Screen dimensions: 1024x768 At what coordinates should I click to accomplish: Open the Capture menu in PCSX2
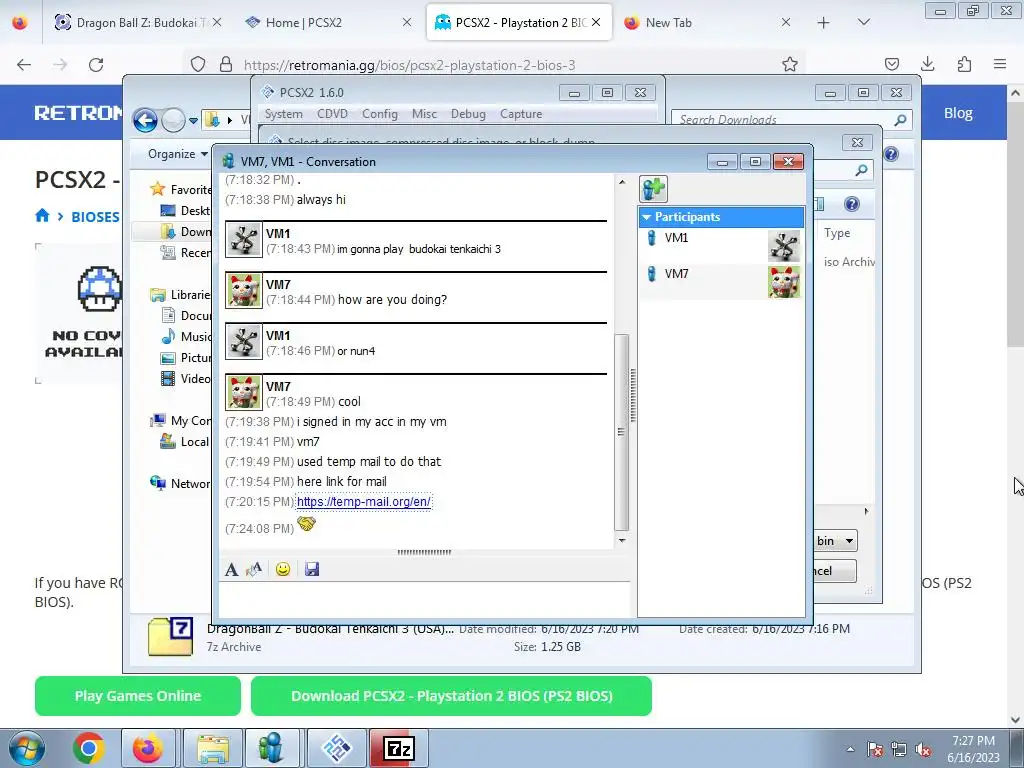[x=521, y=114]
